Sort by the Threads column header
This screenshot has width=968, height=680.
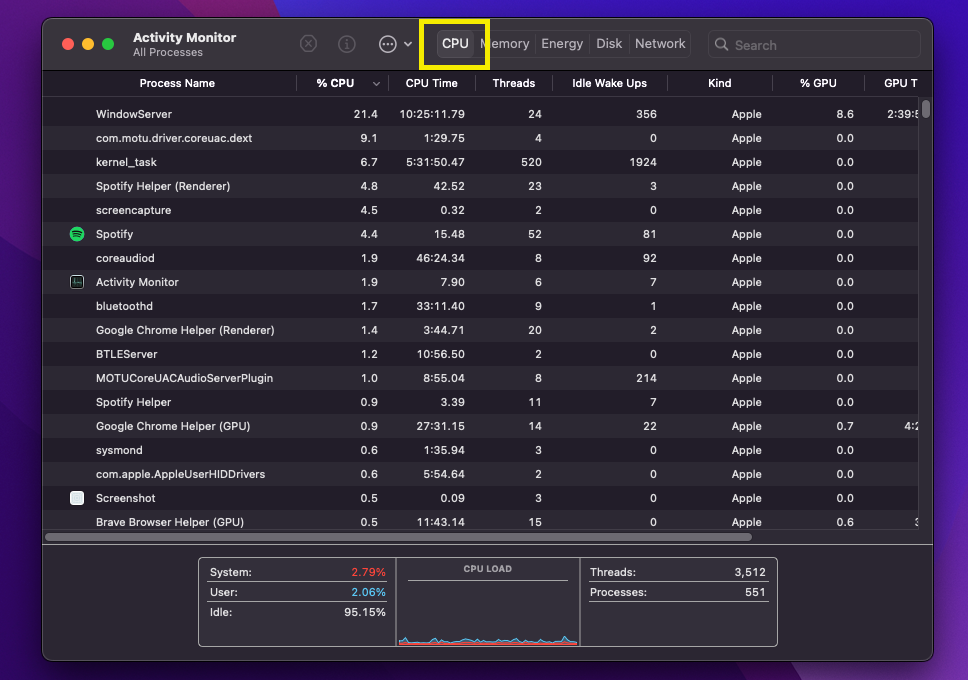coord(514,83)
